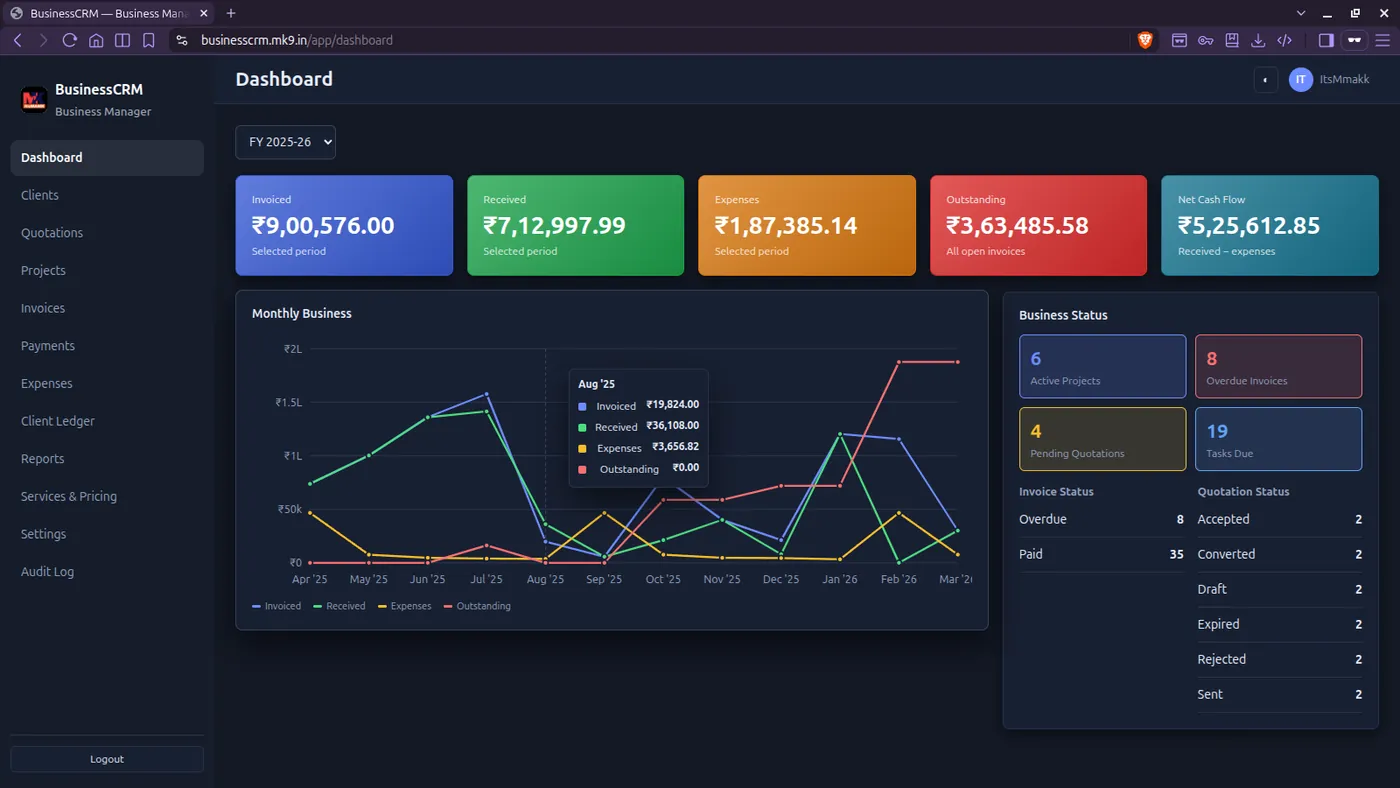The width and height of the screenshot is (1400, 788).
Task: Toggle the Received series in chart legend
Action: (340, 606)
